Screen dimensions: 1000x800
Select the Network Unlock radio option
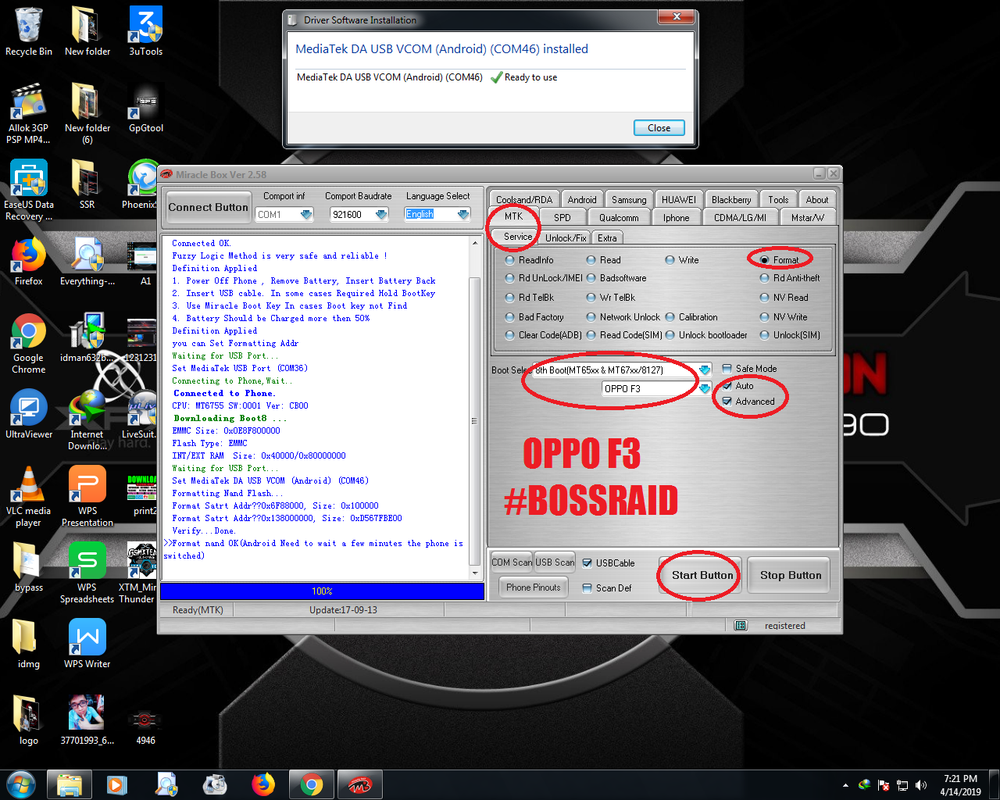pyautogui.click(x=623, y=317)
